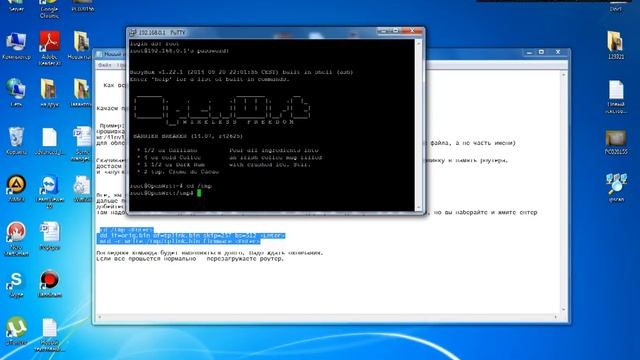Click the BusyBox version line in PuTTY

coord(242,72)
